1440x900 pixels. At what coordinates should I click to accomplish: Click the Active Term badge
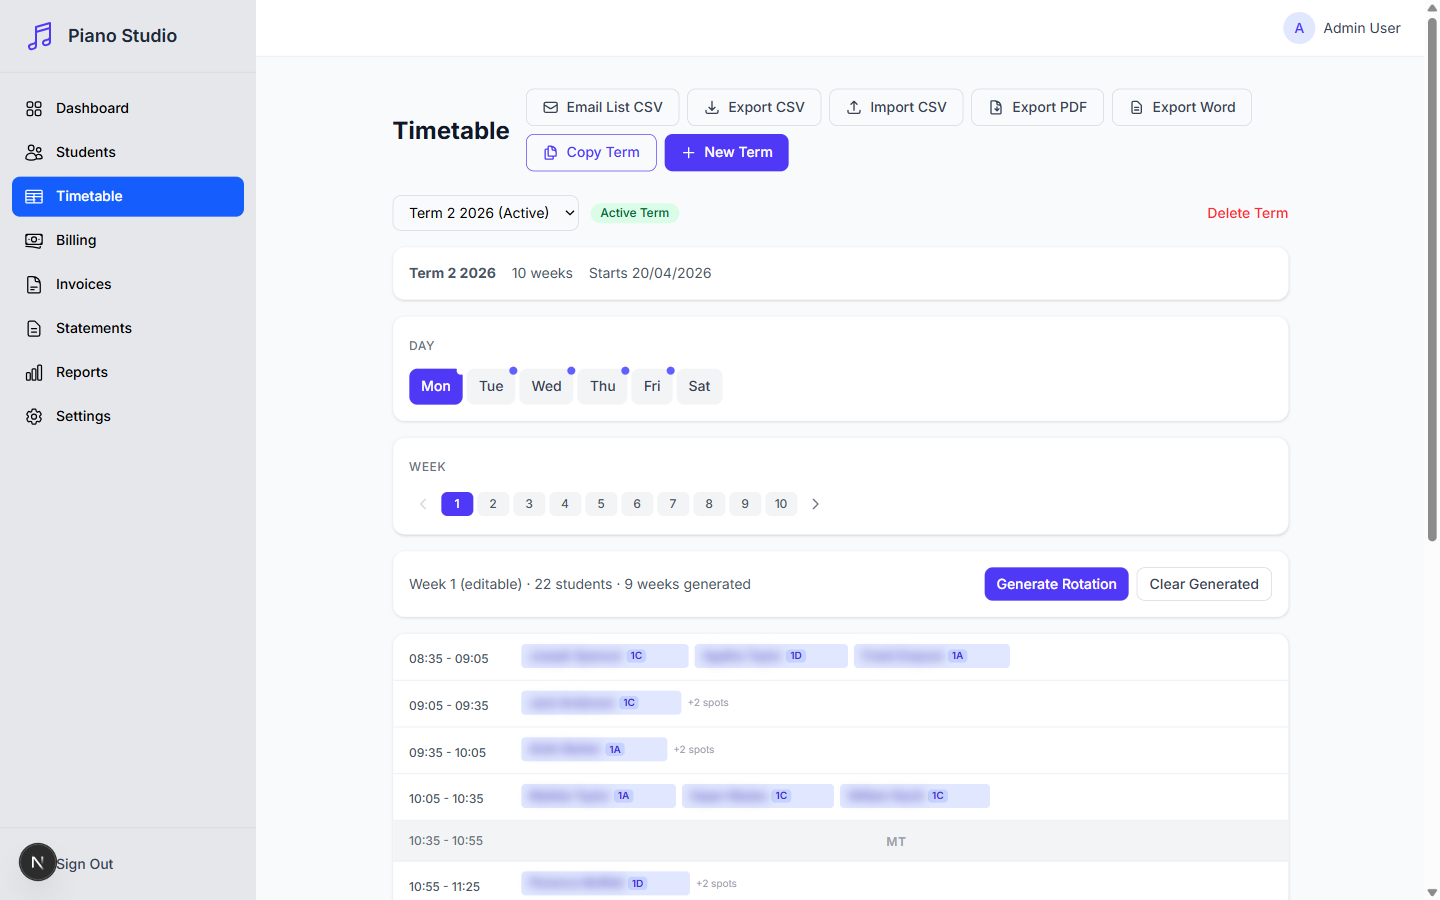coord(635,213)
